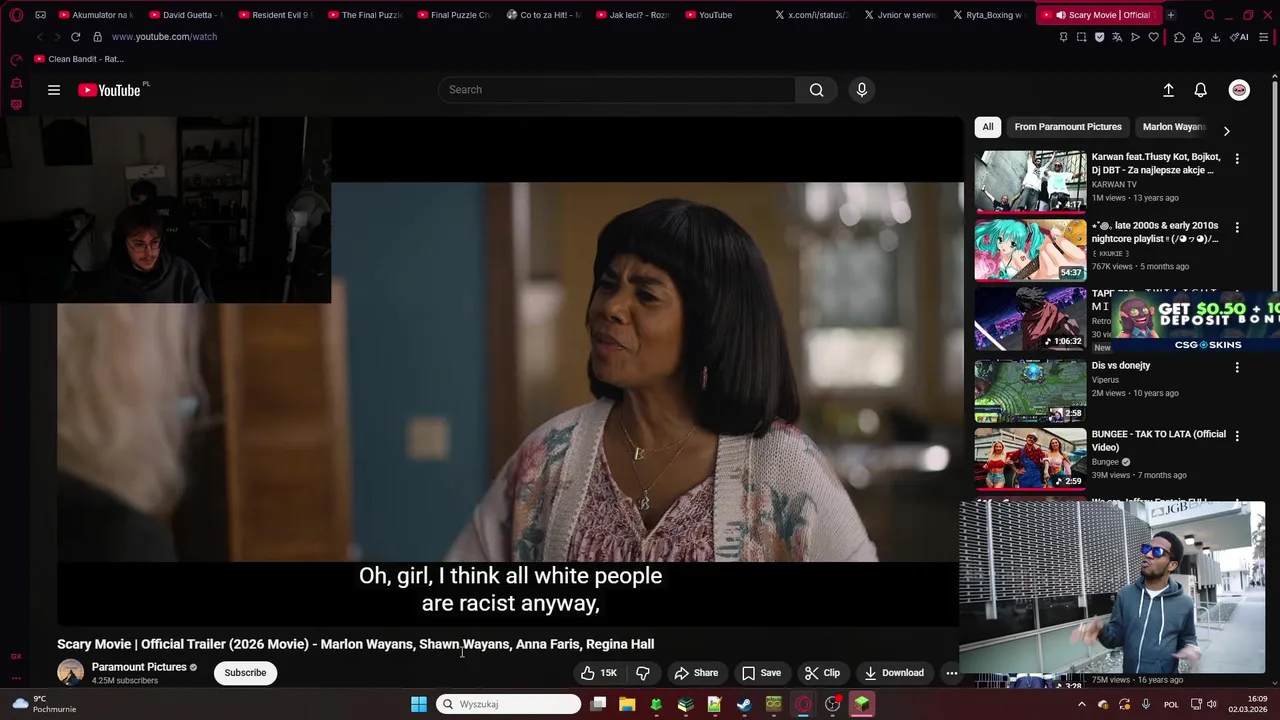Click the search magnifier button

pyautogui.click(x=816, y=90)
